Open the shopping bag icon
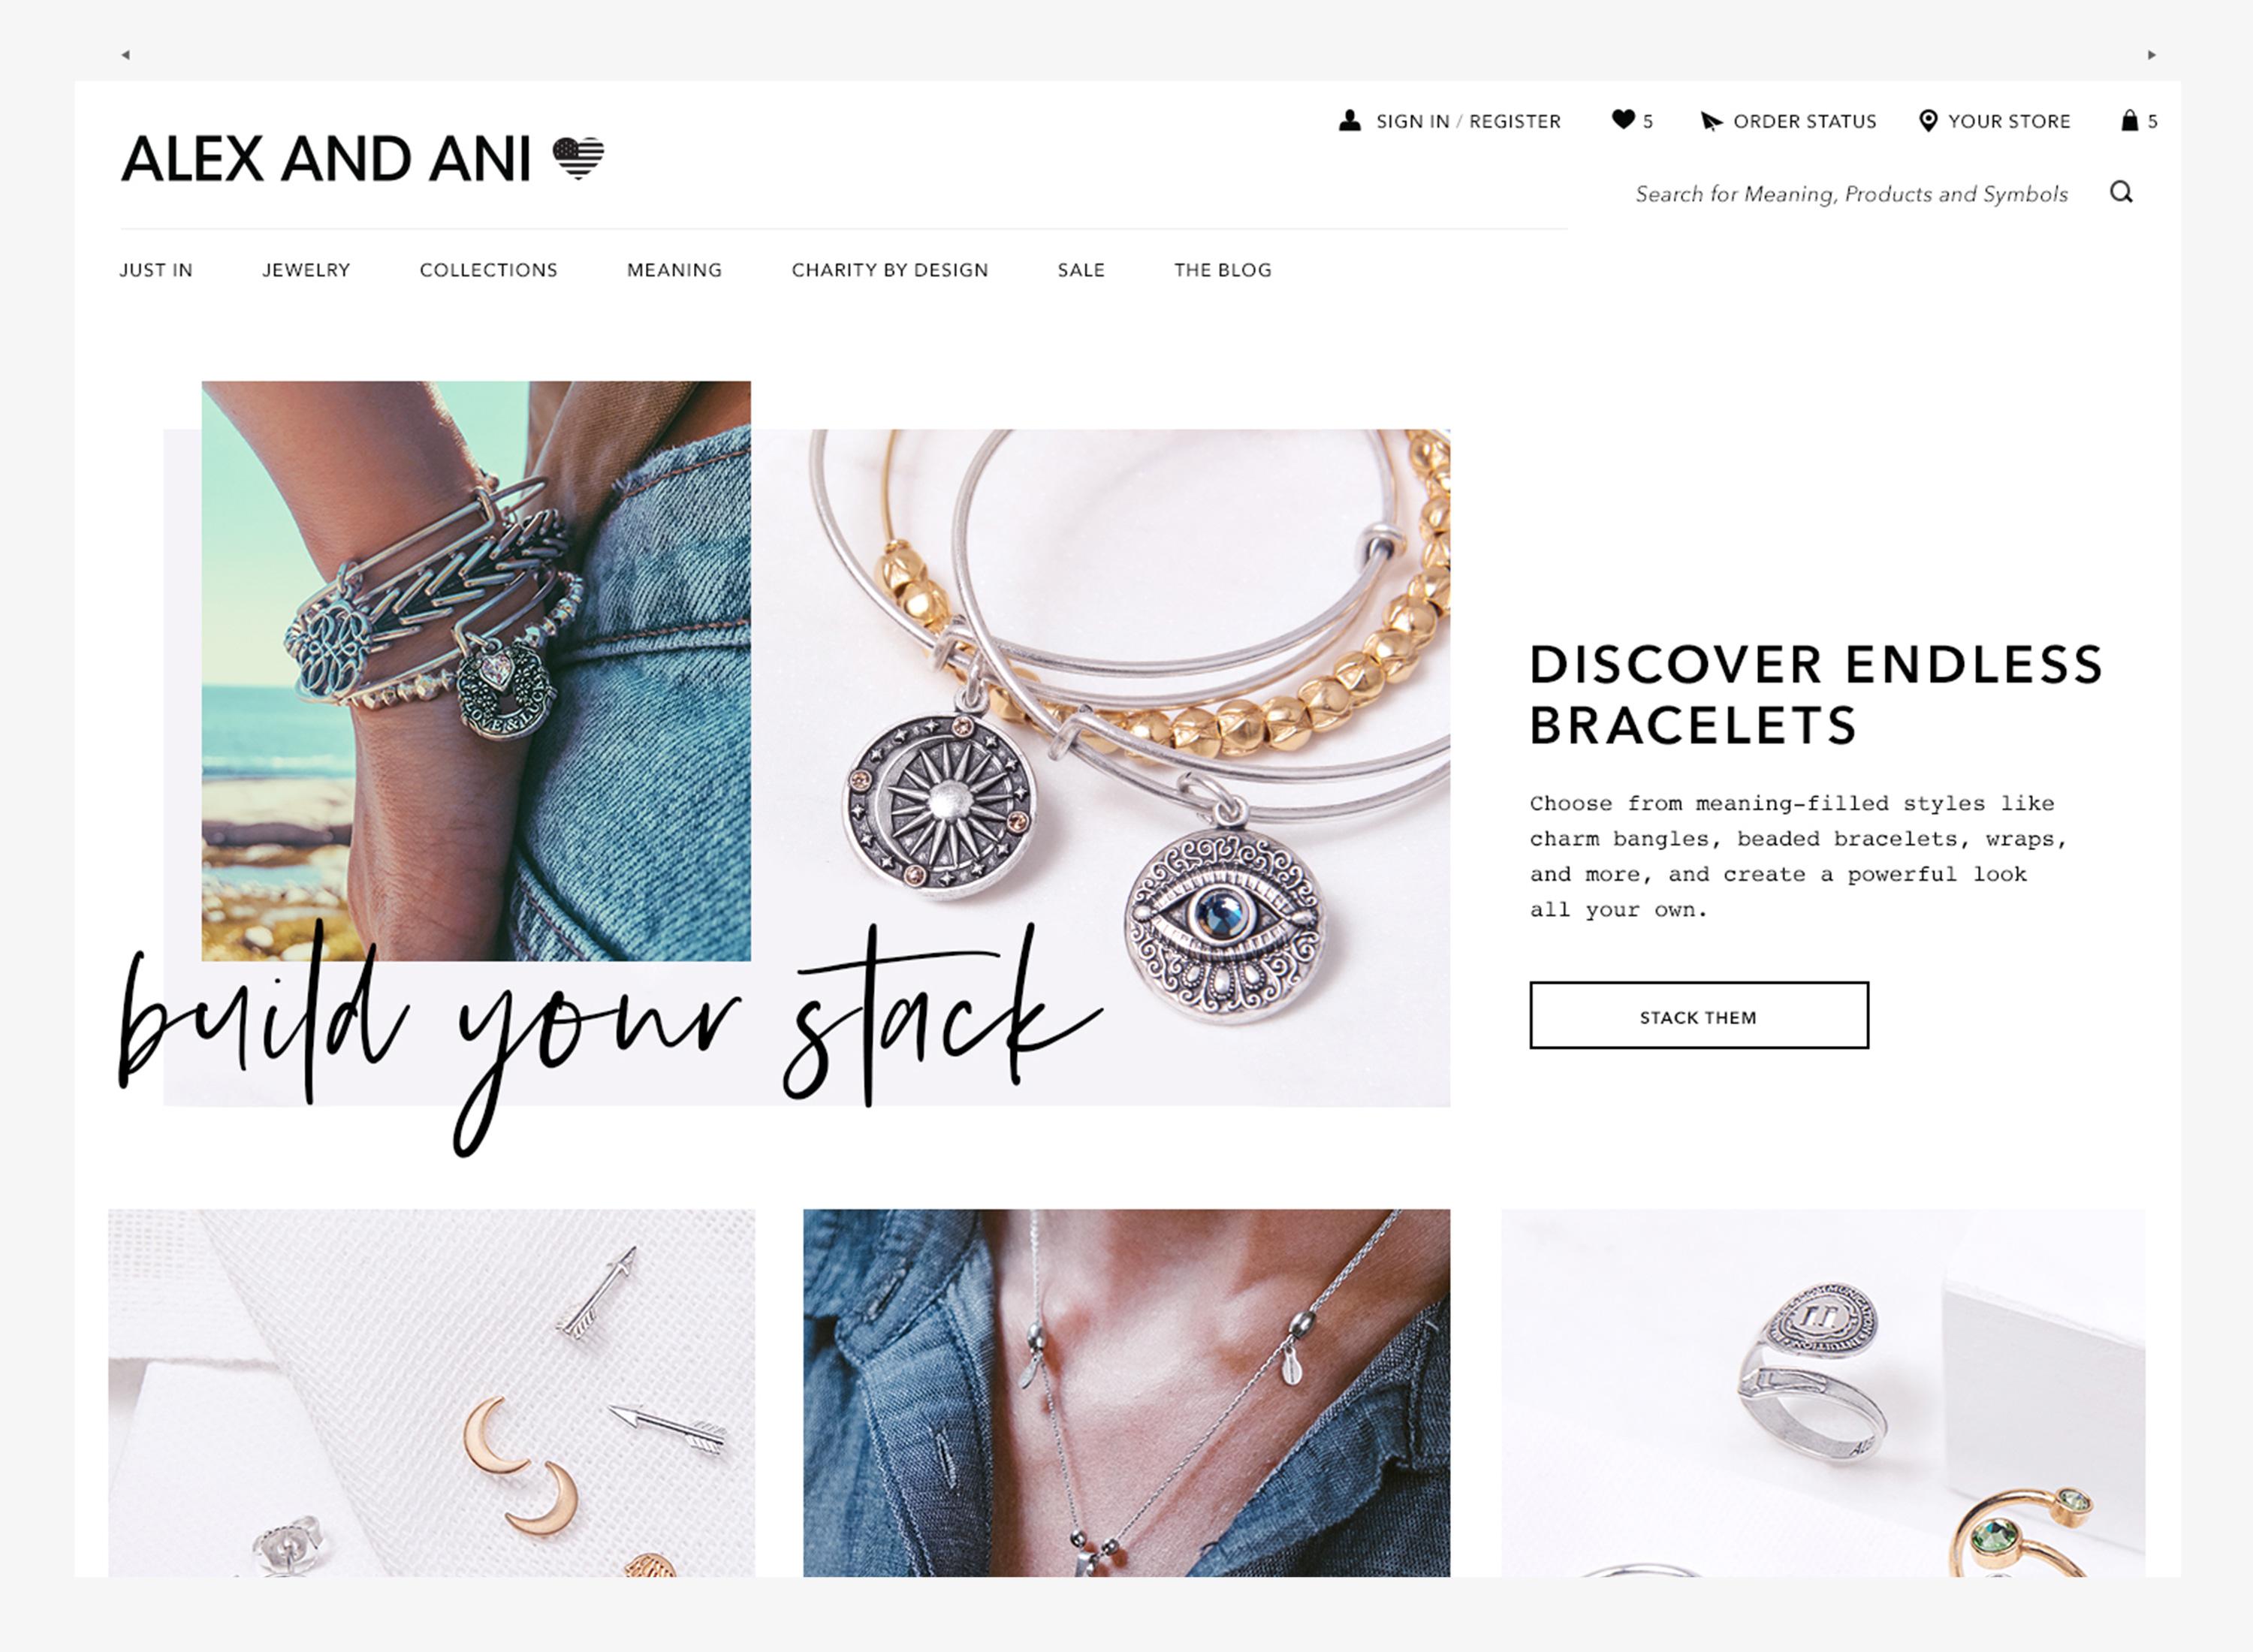Viewport: 2253px width, 1652px height. (2129, 120)
